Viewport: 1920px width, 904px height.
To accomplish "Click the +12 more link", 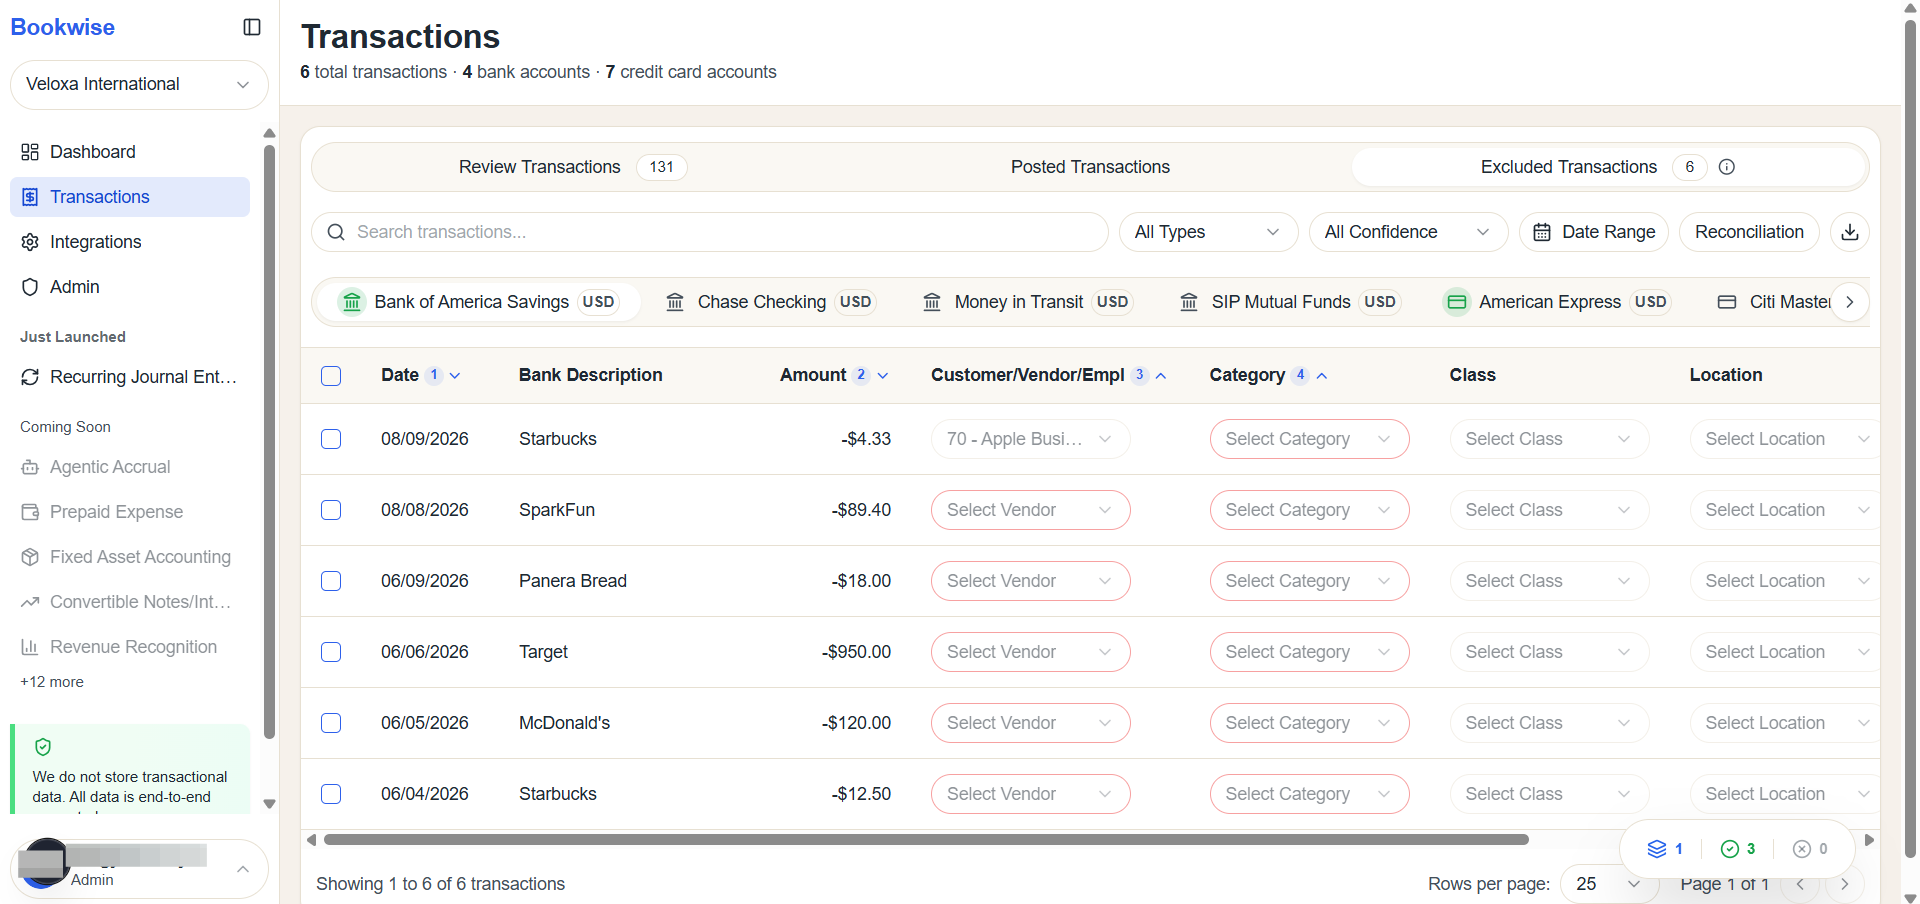I will [52, 682].
